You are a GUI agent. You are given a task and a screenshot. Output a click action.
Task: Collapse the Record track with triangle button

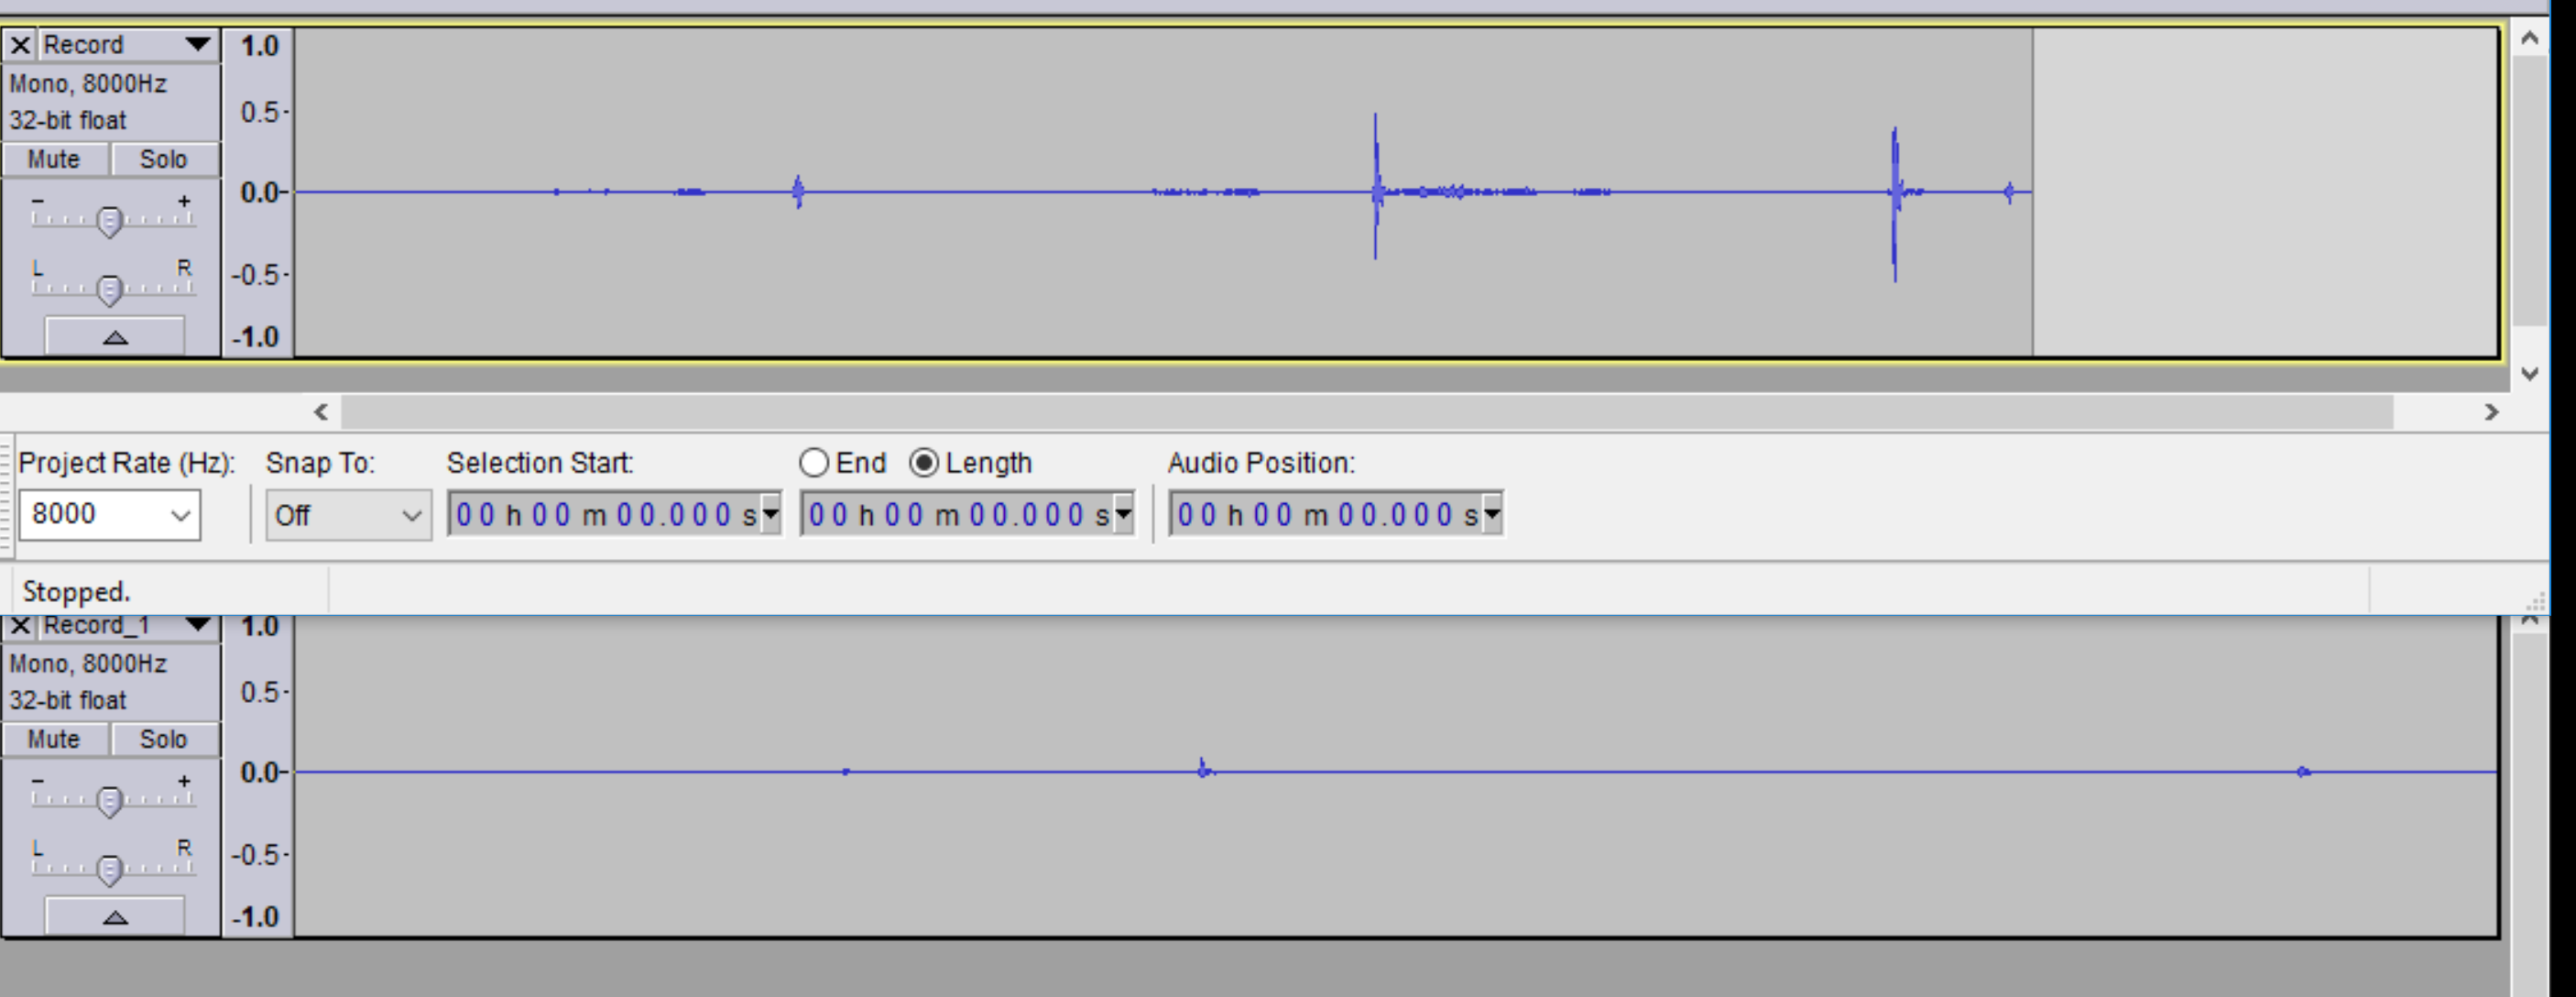[115, 337]
